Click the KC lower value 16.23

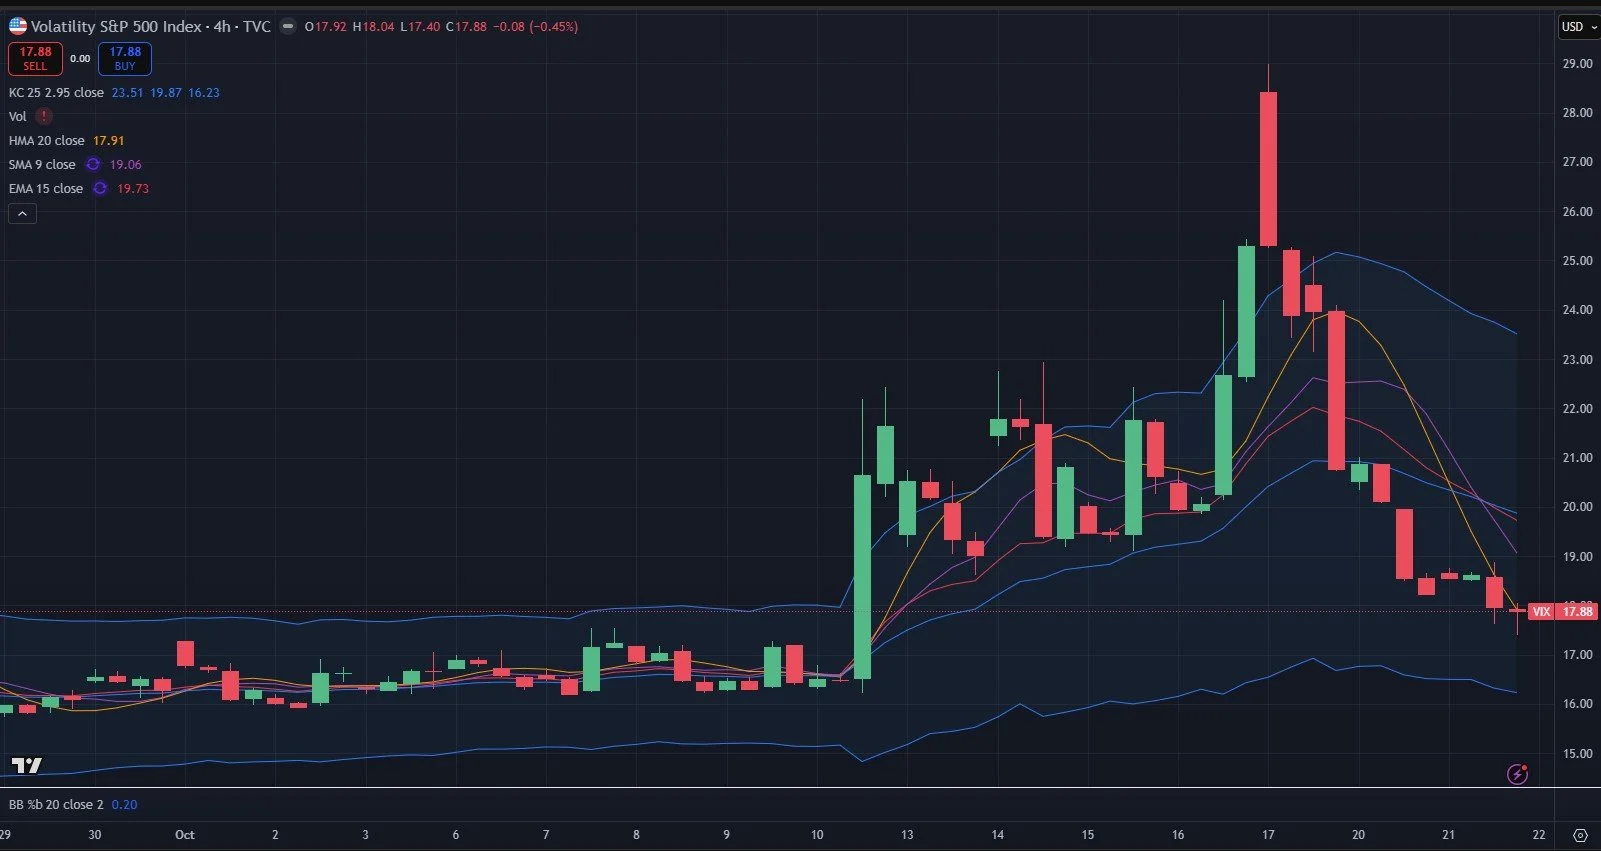click(204, 92)
